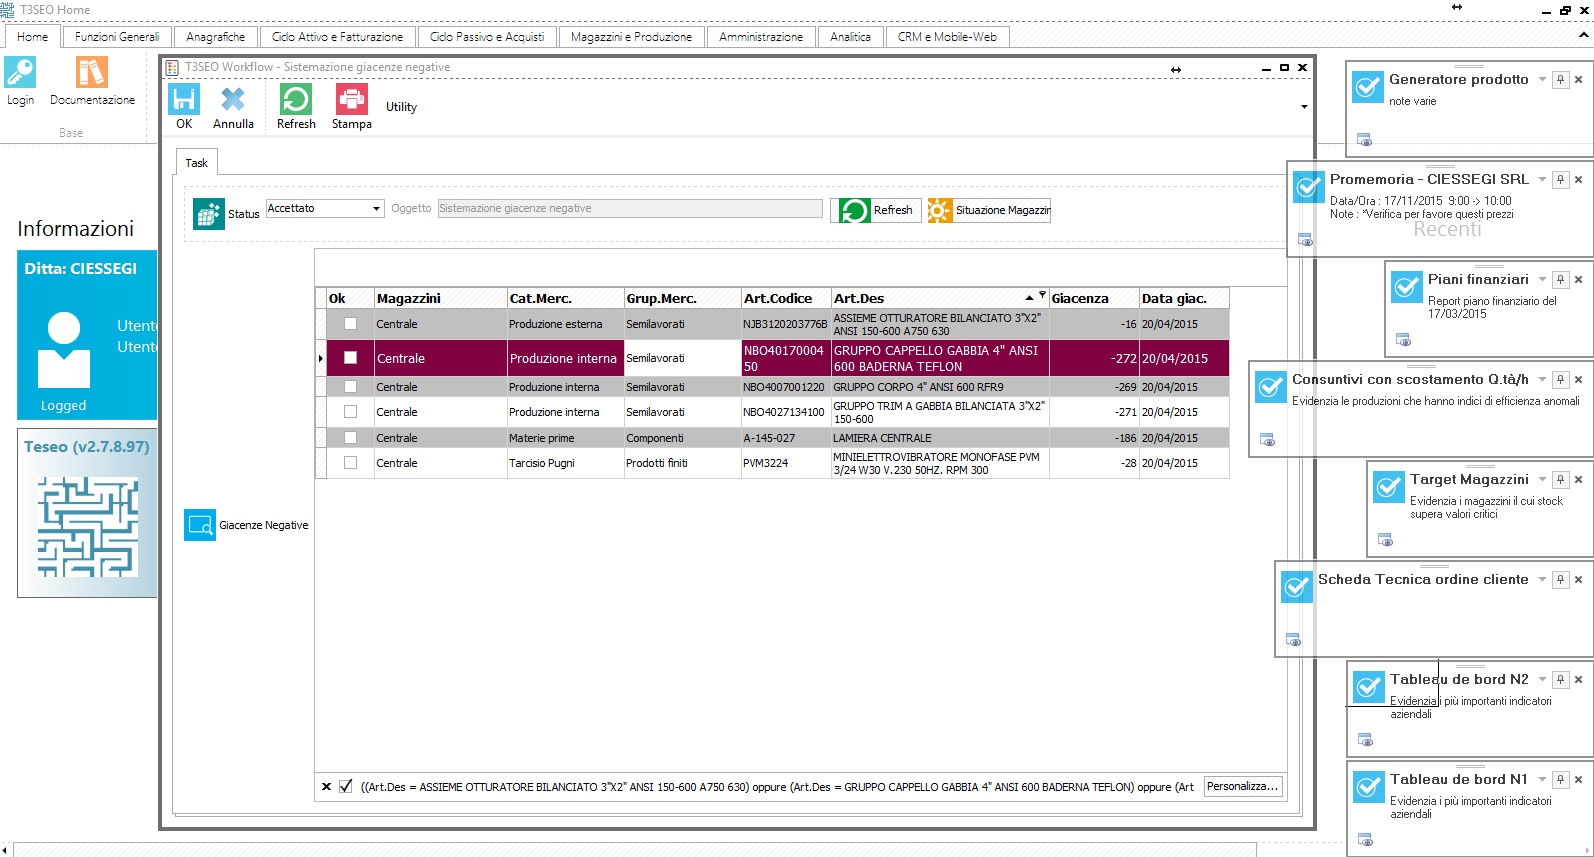1594x857 pixels.
Task: Click the Login key icon
Action: pyautogui.click(x=20, y=72)
